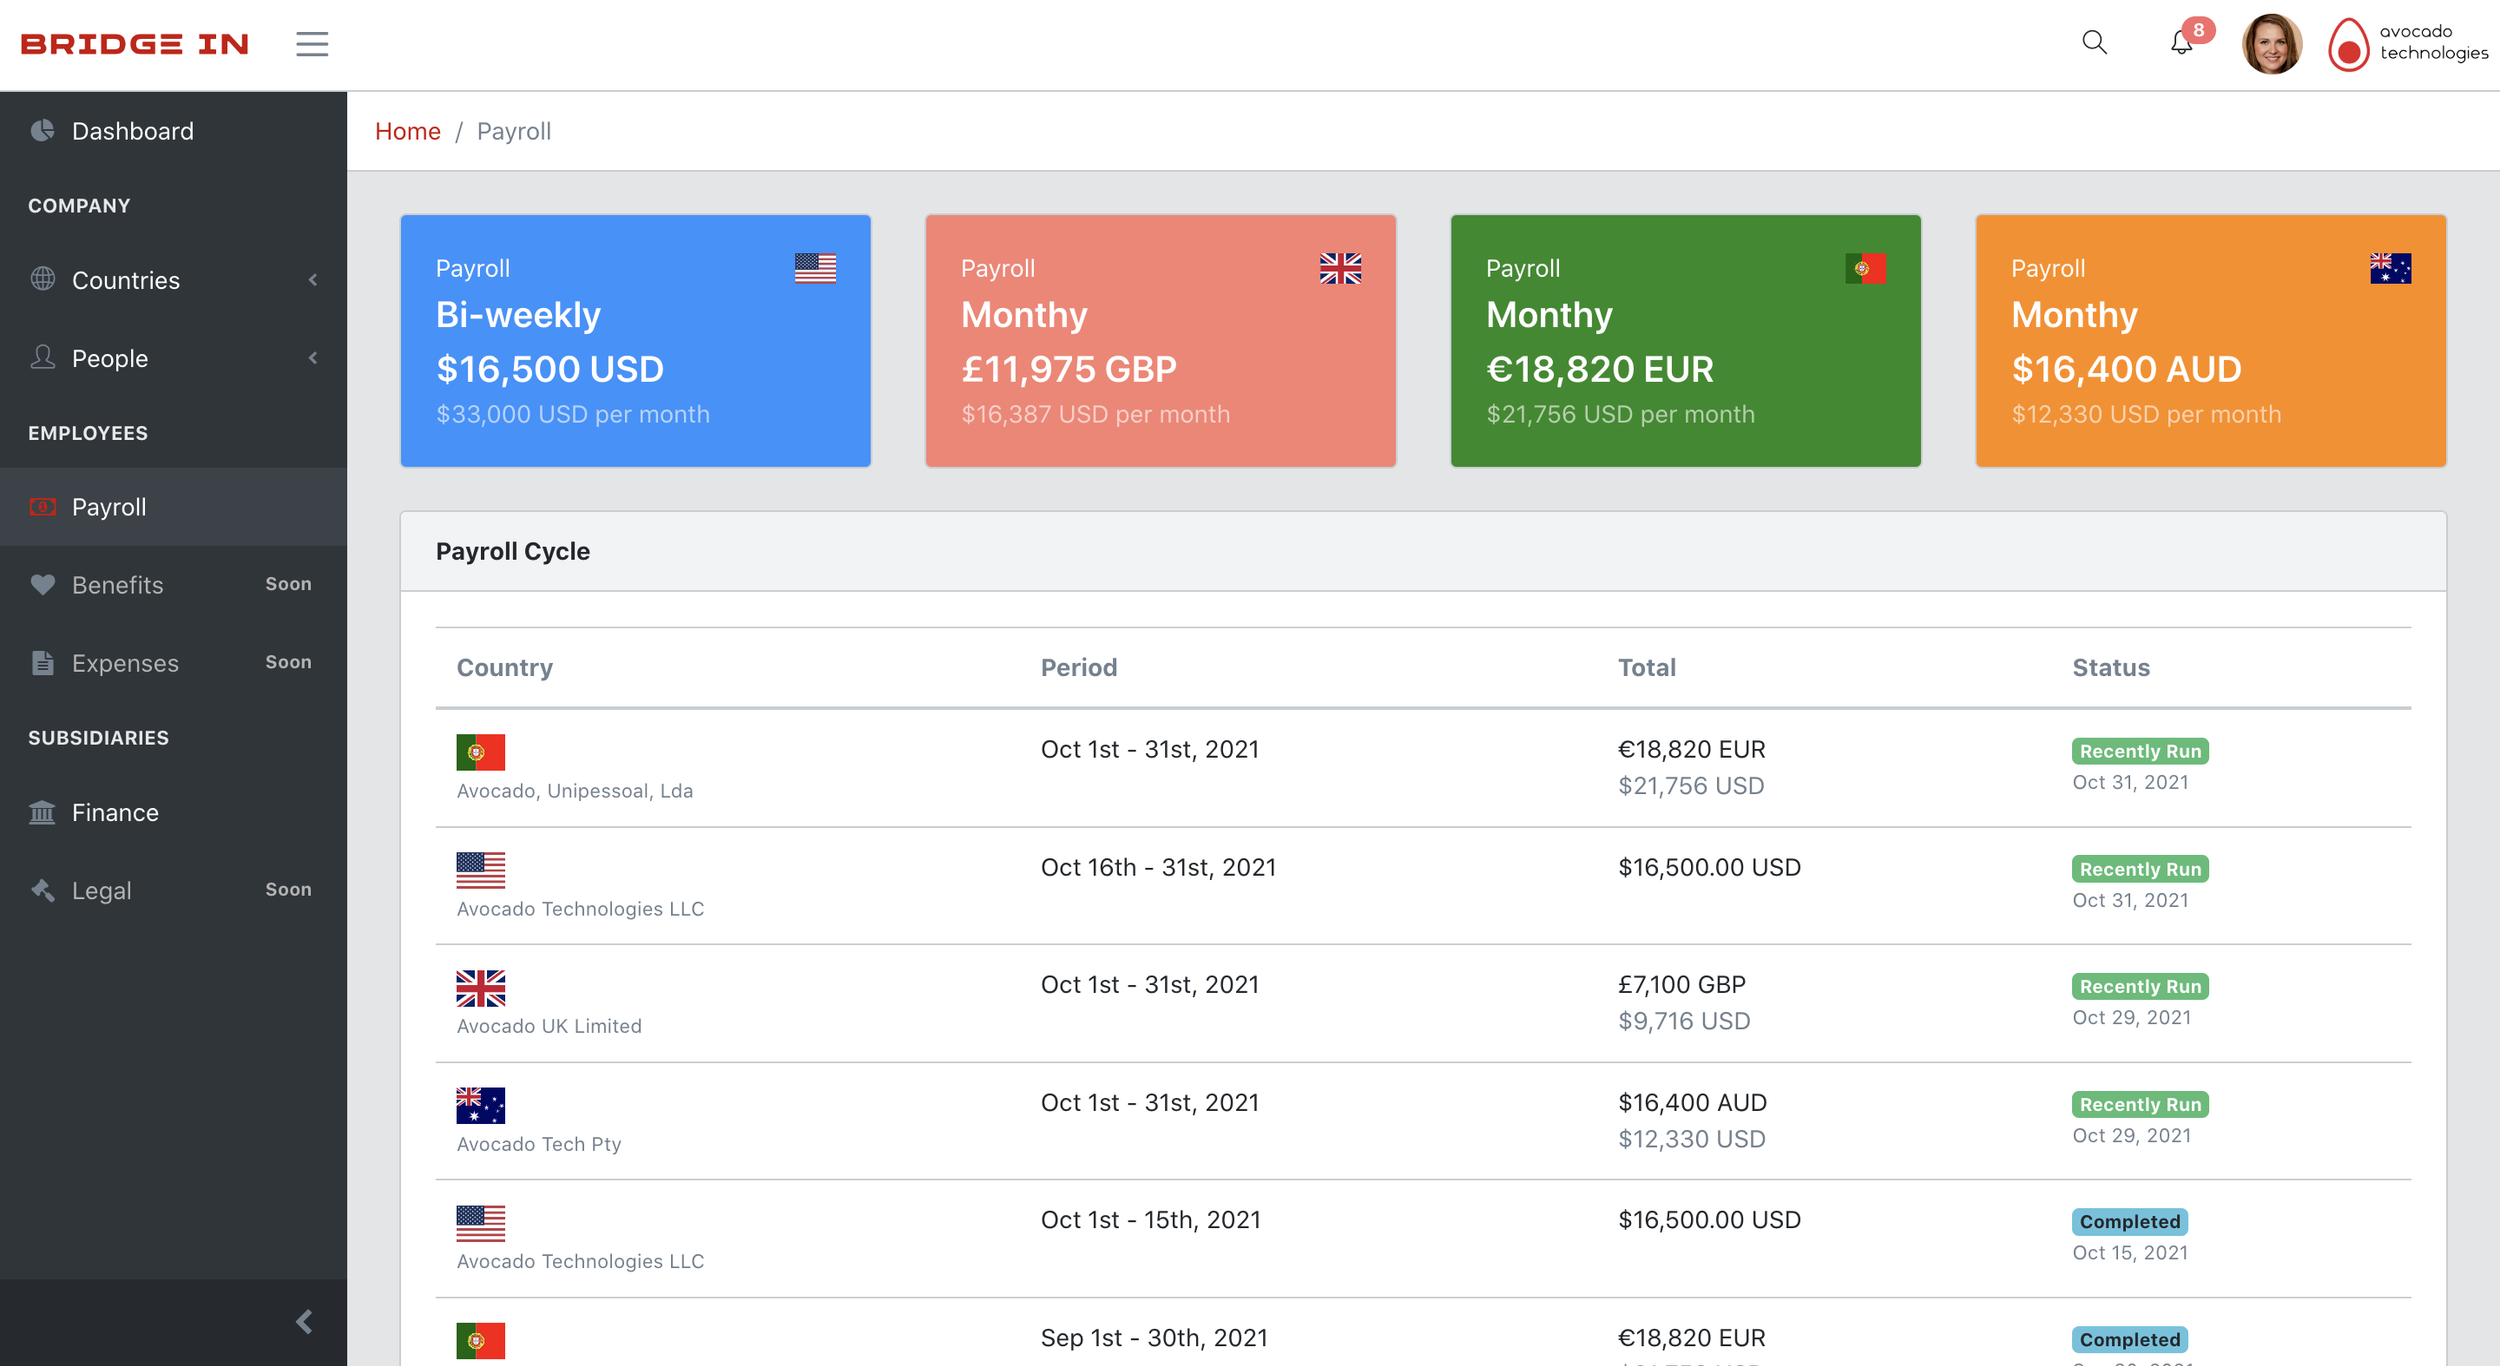
Task: Open the blue Bi-weekly USD payroll card
Action: (635, 340)
